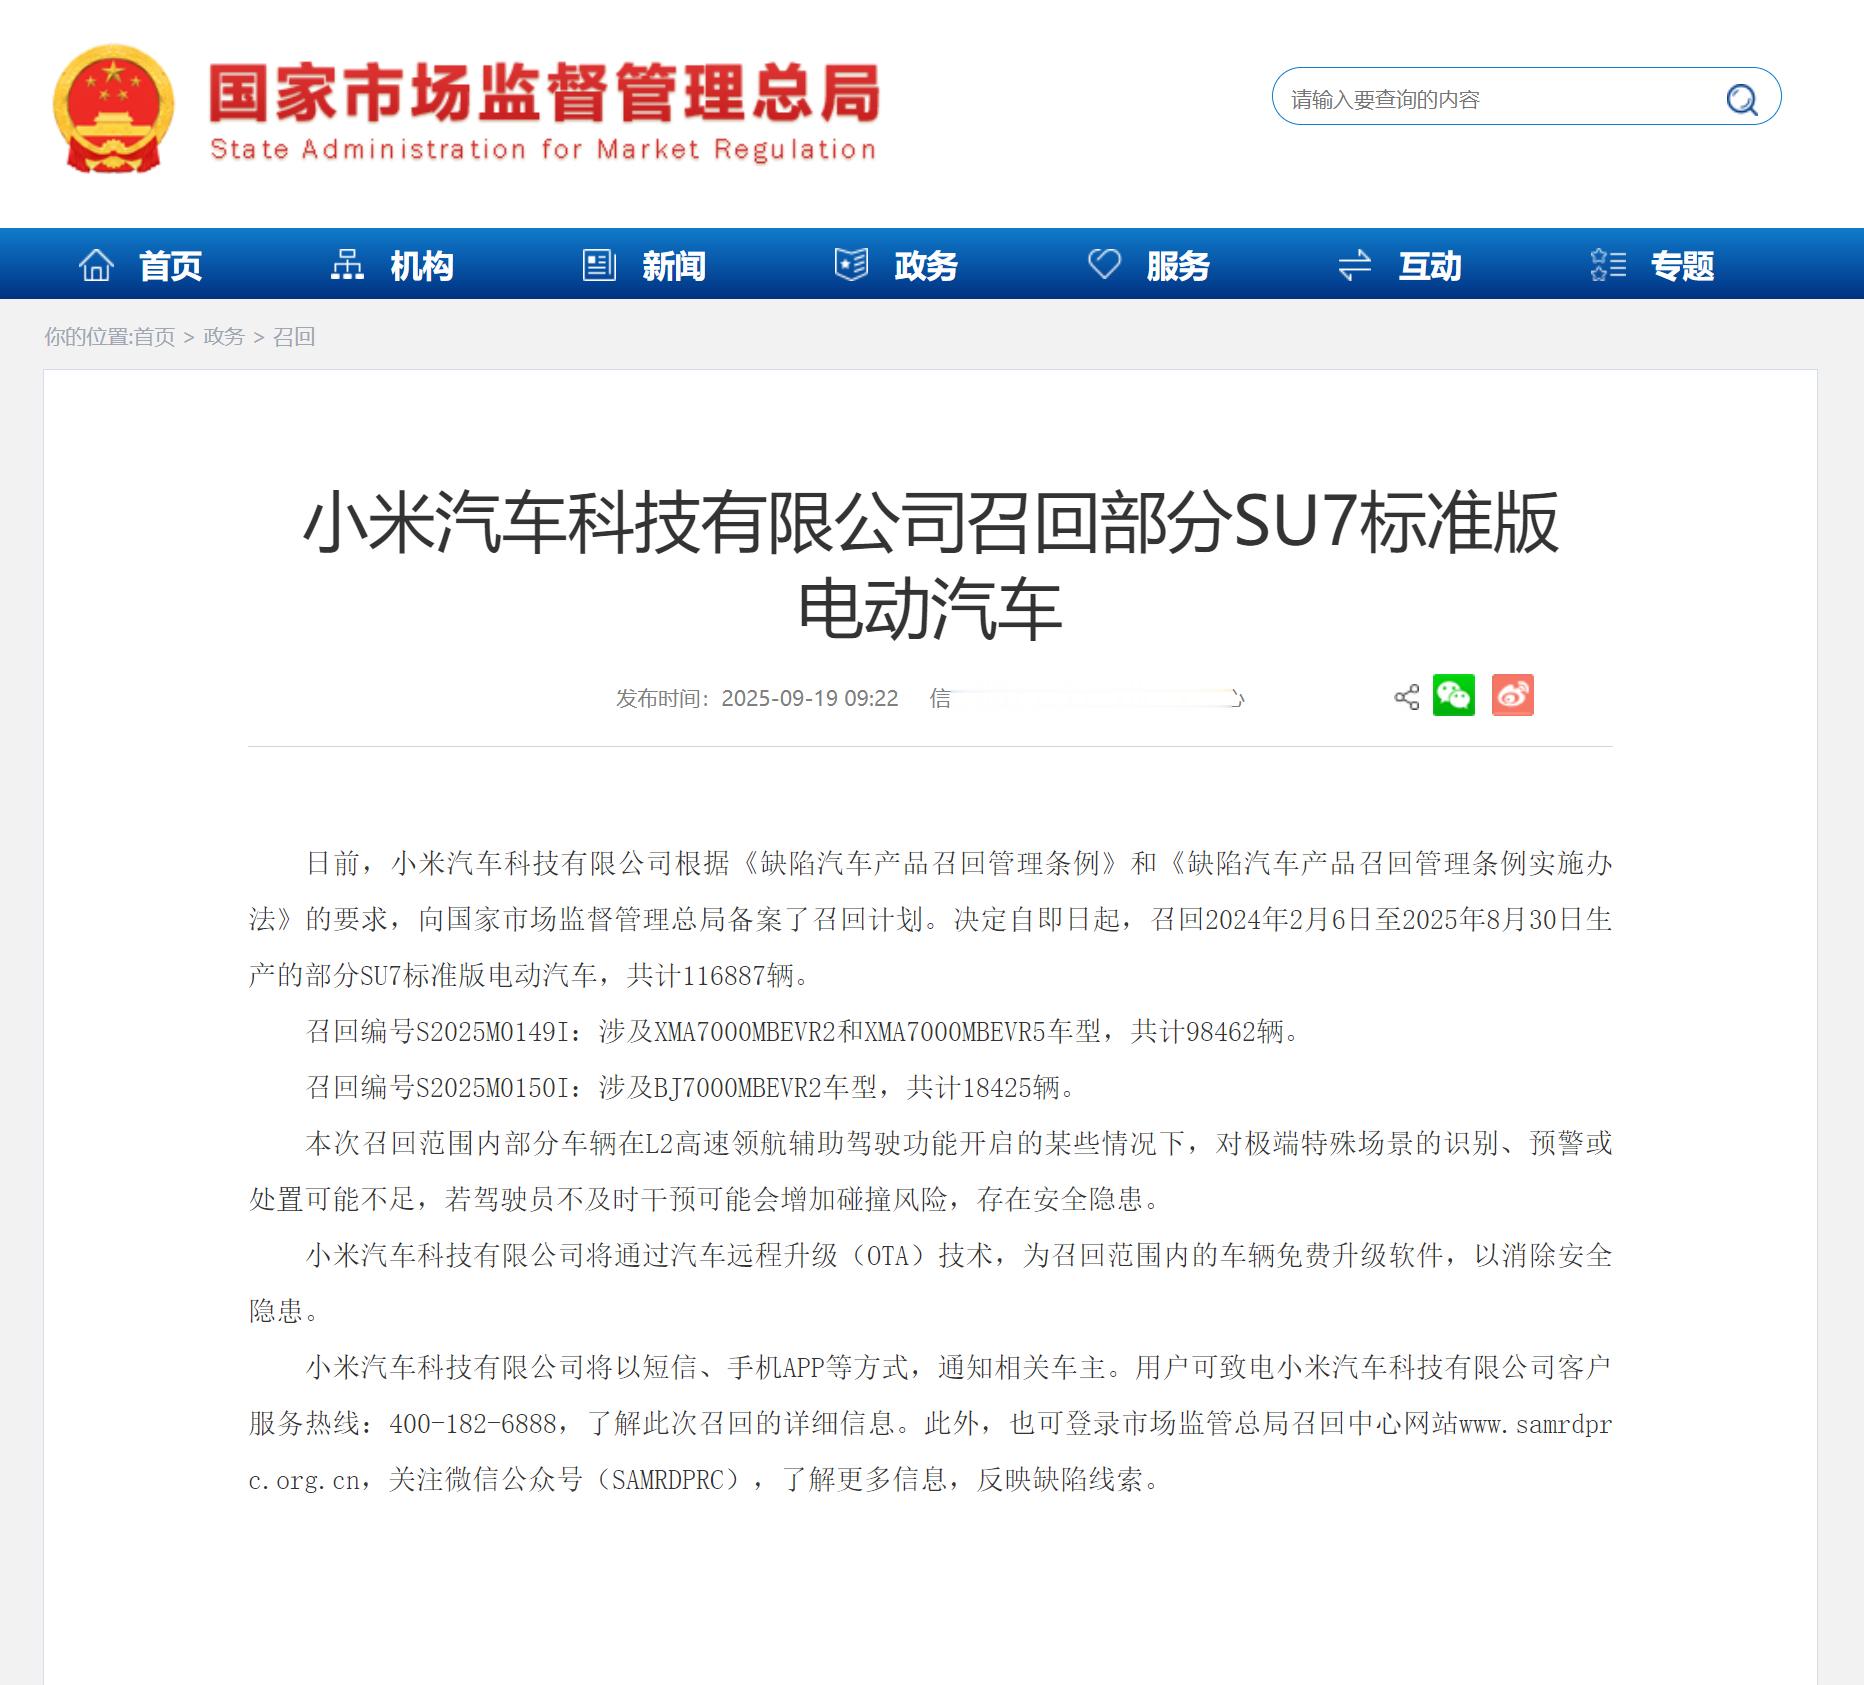Screen dimensions: 1864x1685
Task: Share article via Weibo icon
Action: pyautogui.click(x=1513, y=695)
